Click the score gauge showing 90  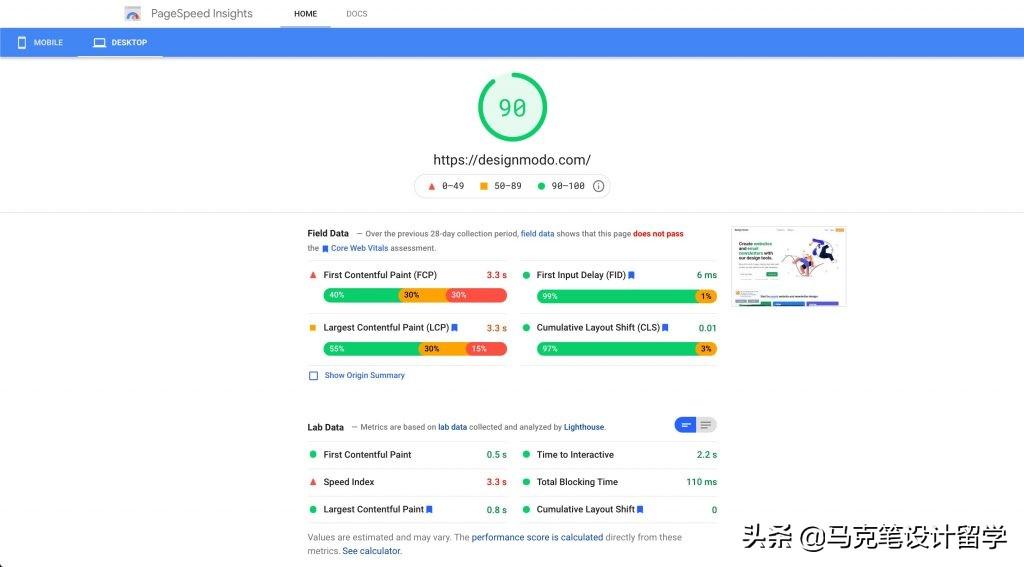click(x=512, y=107)
